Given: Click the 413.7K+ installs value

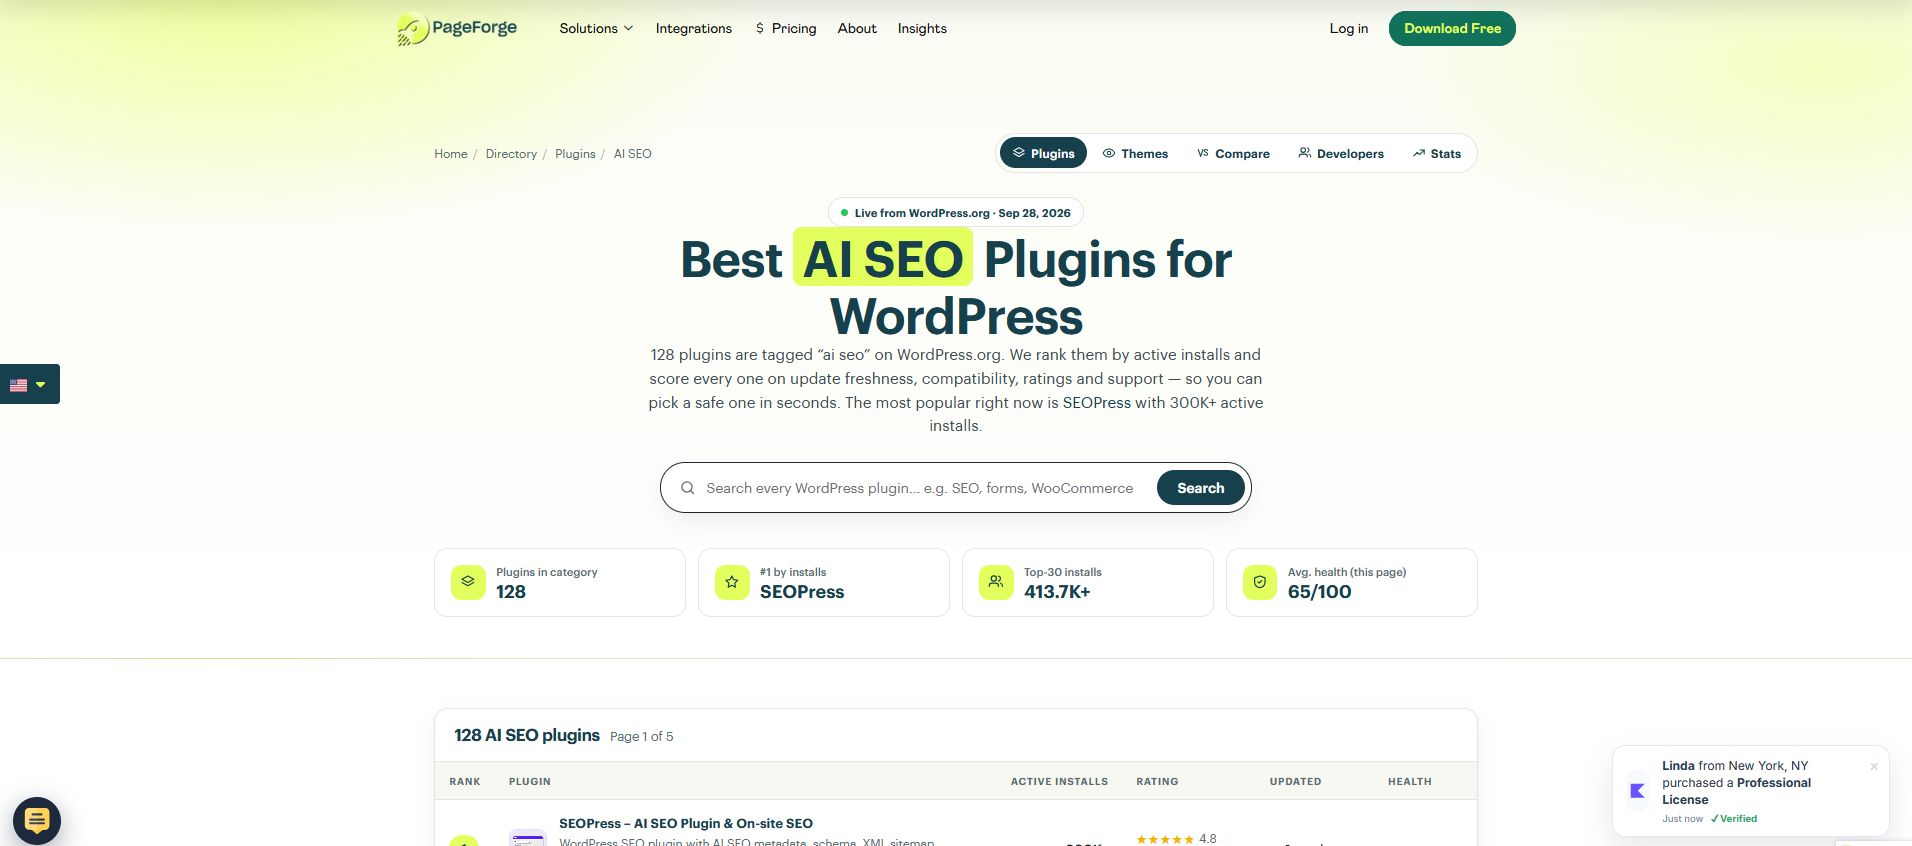Looking at the screenshot, I should pyautogui.click(x=1057, y=592).
